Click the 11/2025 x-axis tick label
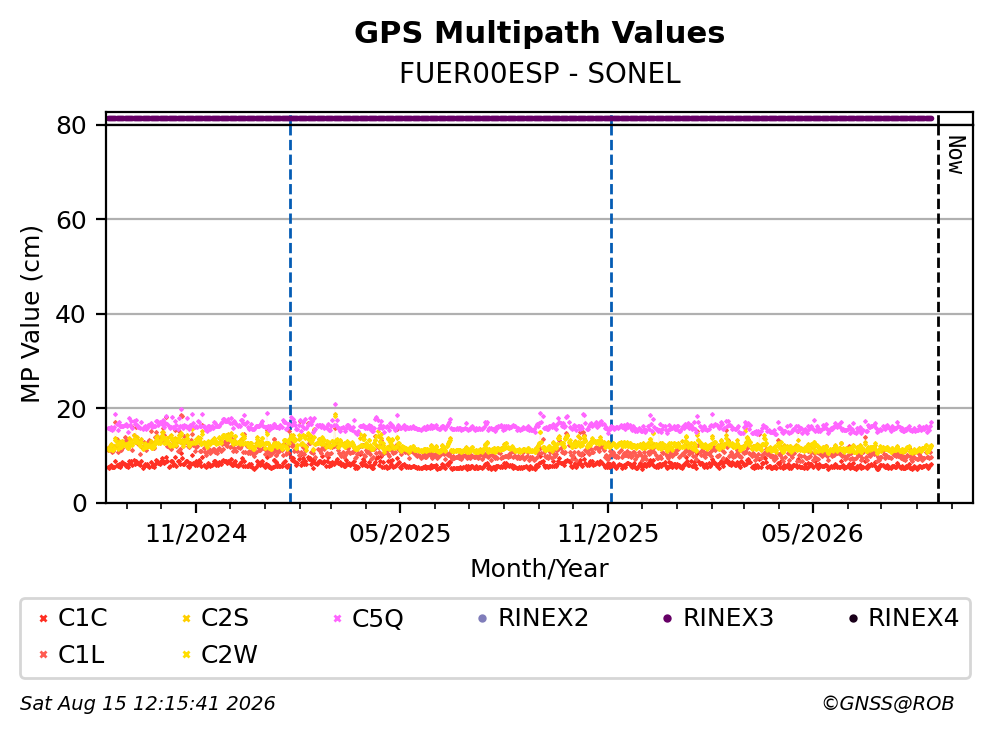Image resolution: width=992 pixels, height=734 pixels. point(608,534)
